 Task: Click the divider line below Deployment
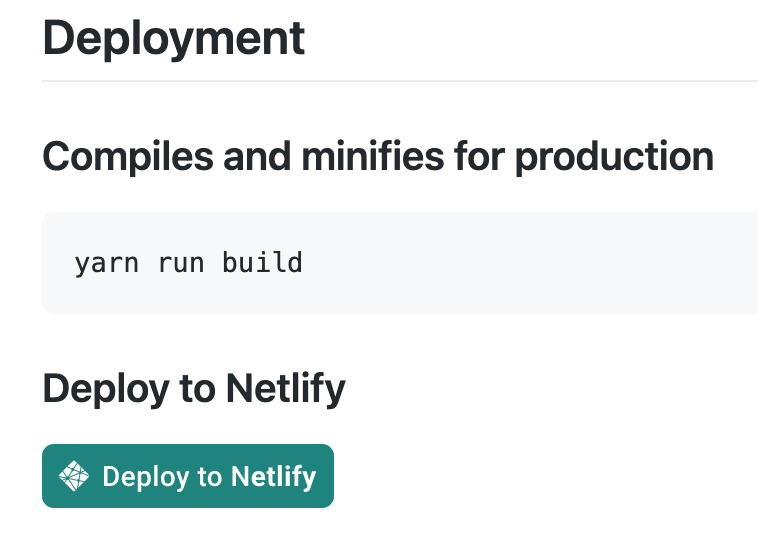(400, 80)
